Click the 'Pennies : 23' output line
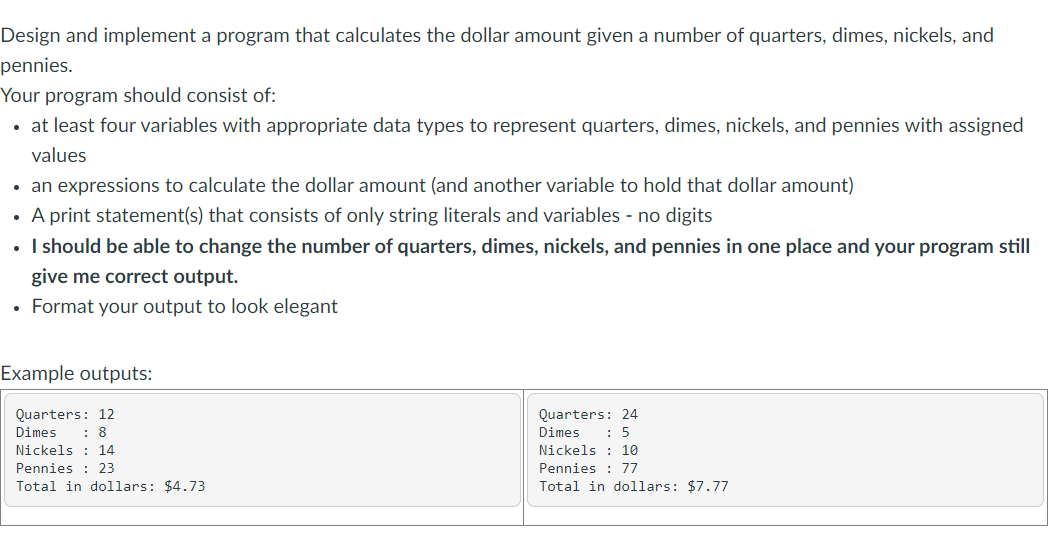This screenshot has height=537, width=1064. point(65,468)
